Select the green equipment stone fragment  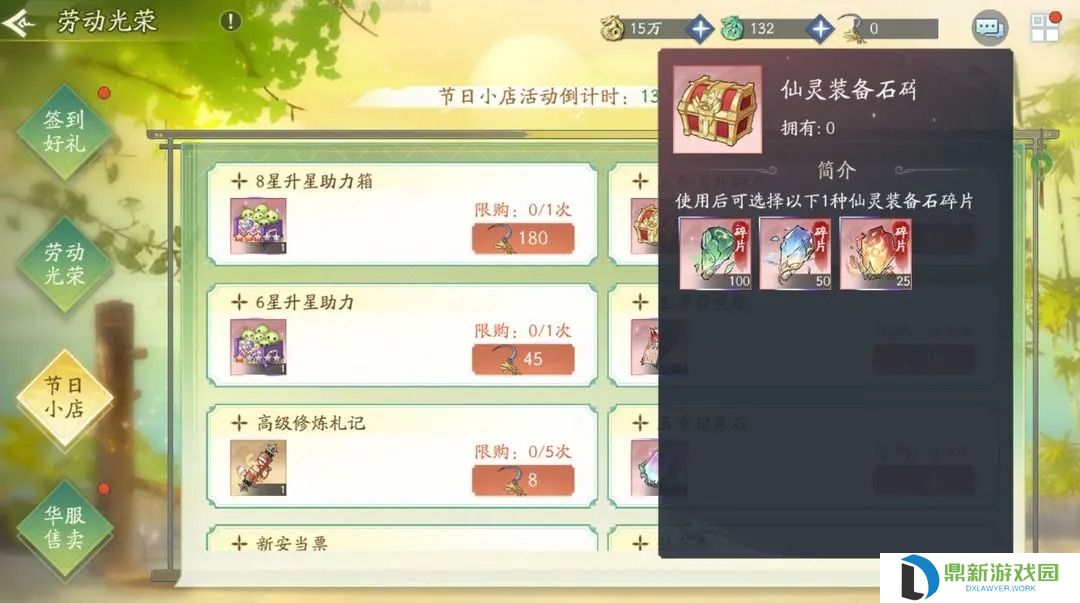[715, 254]
